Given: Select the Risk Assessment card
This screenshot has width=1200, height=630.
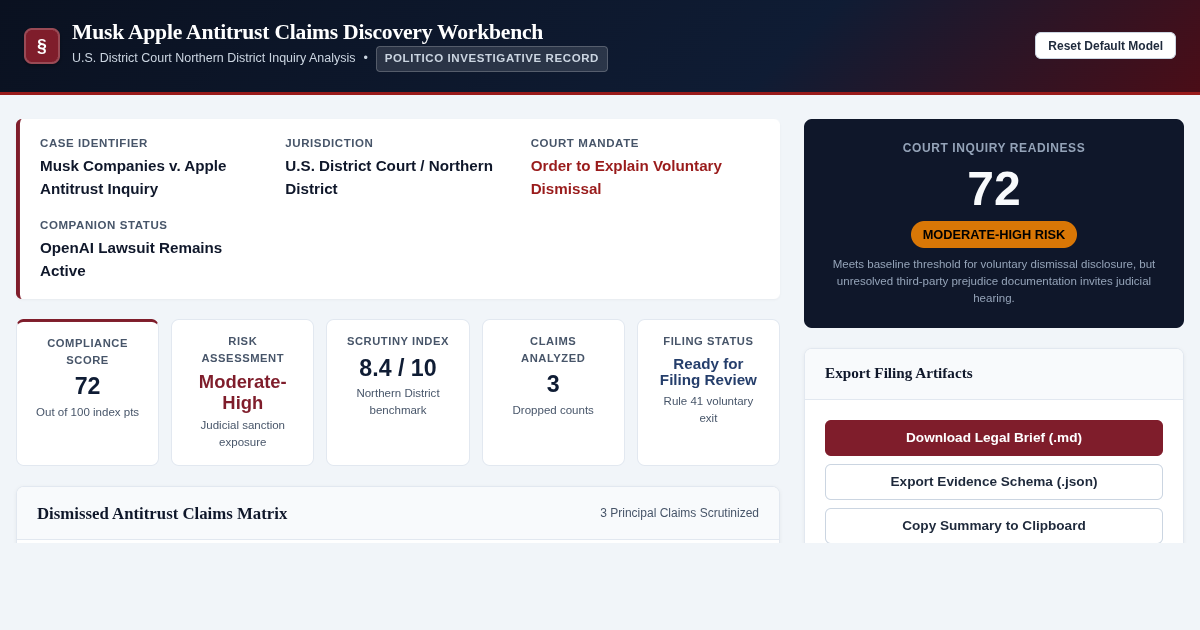Looking at the screenshot, I should [x=243, y=393].
